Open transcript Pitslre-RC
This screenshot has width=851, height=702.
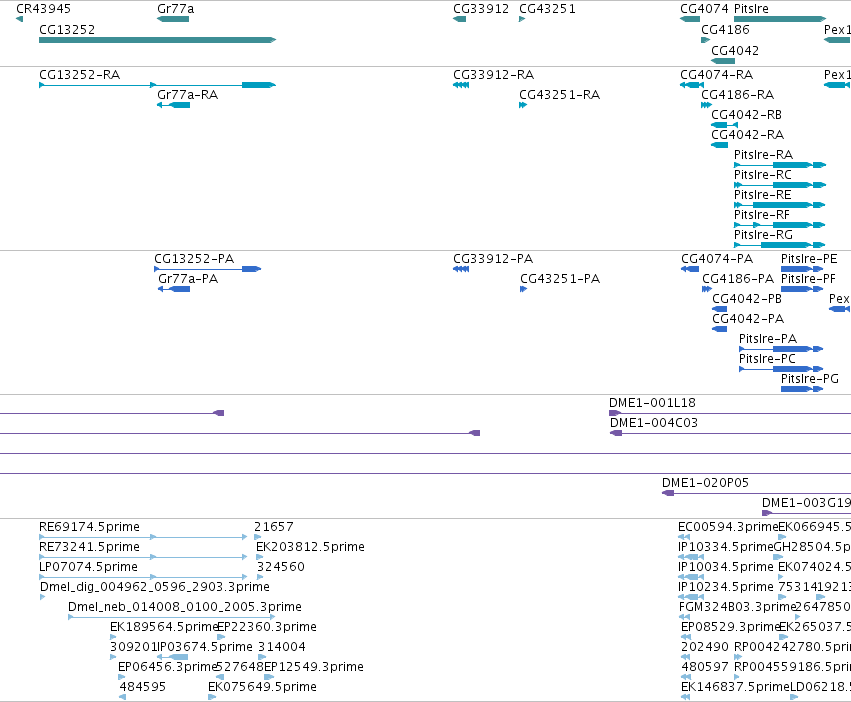[780, 185]
